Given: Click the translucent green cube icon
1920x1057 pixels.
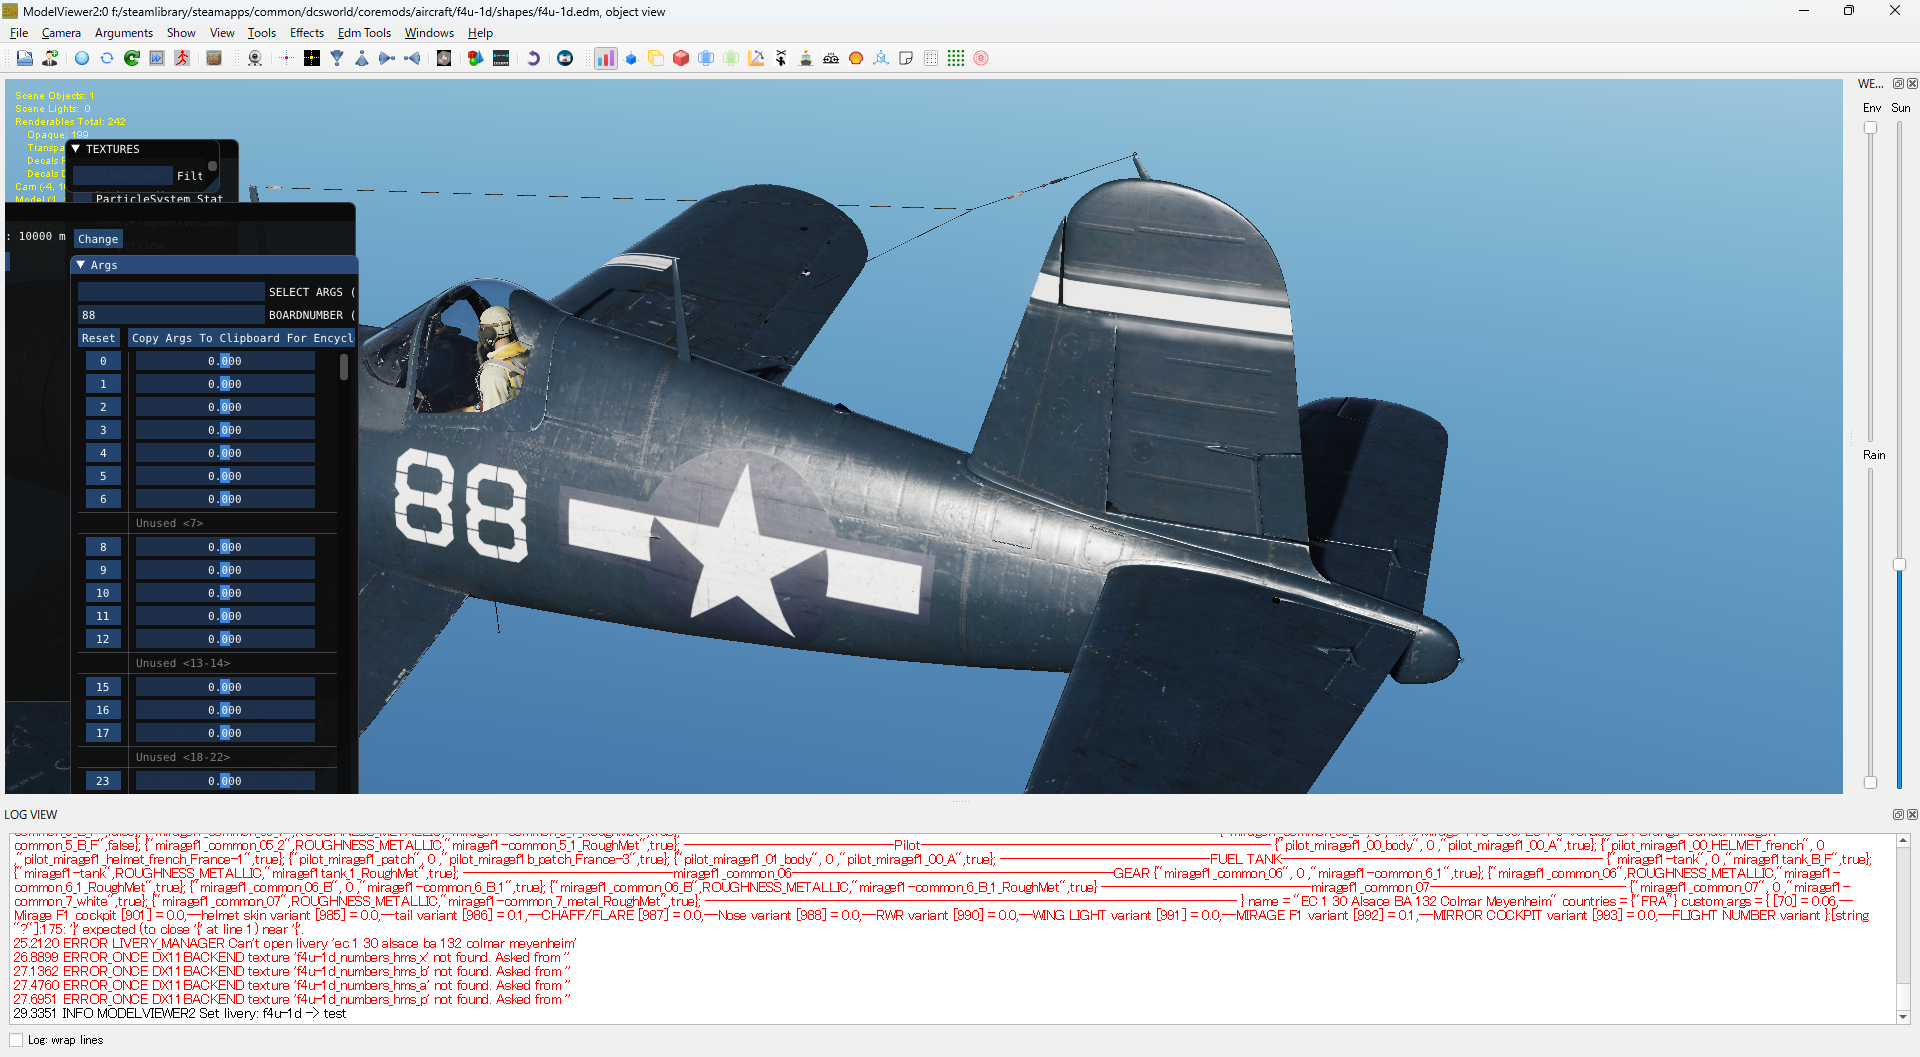Looking at the screenshot, I should pos(731,58).
